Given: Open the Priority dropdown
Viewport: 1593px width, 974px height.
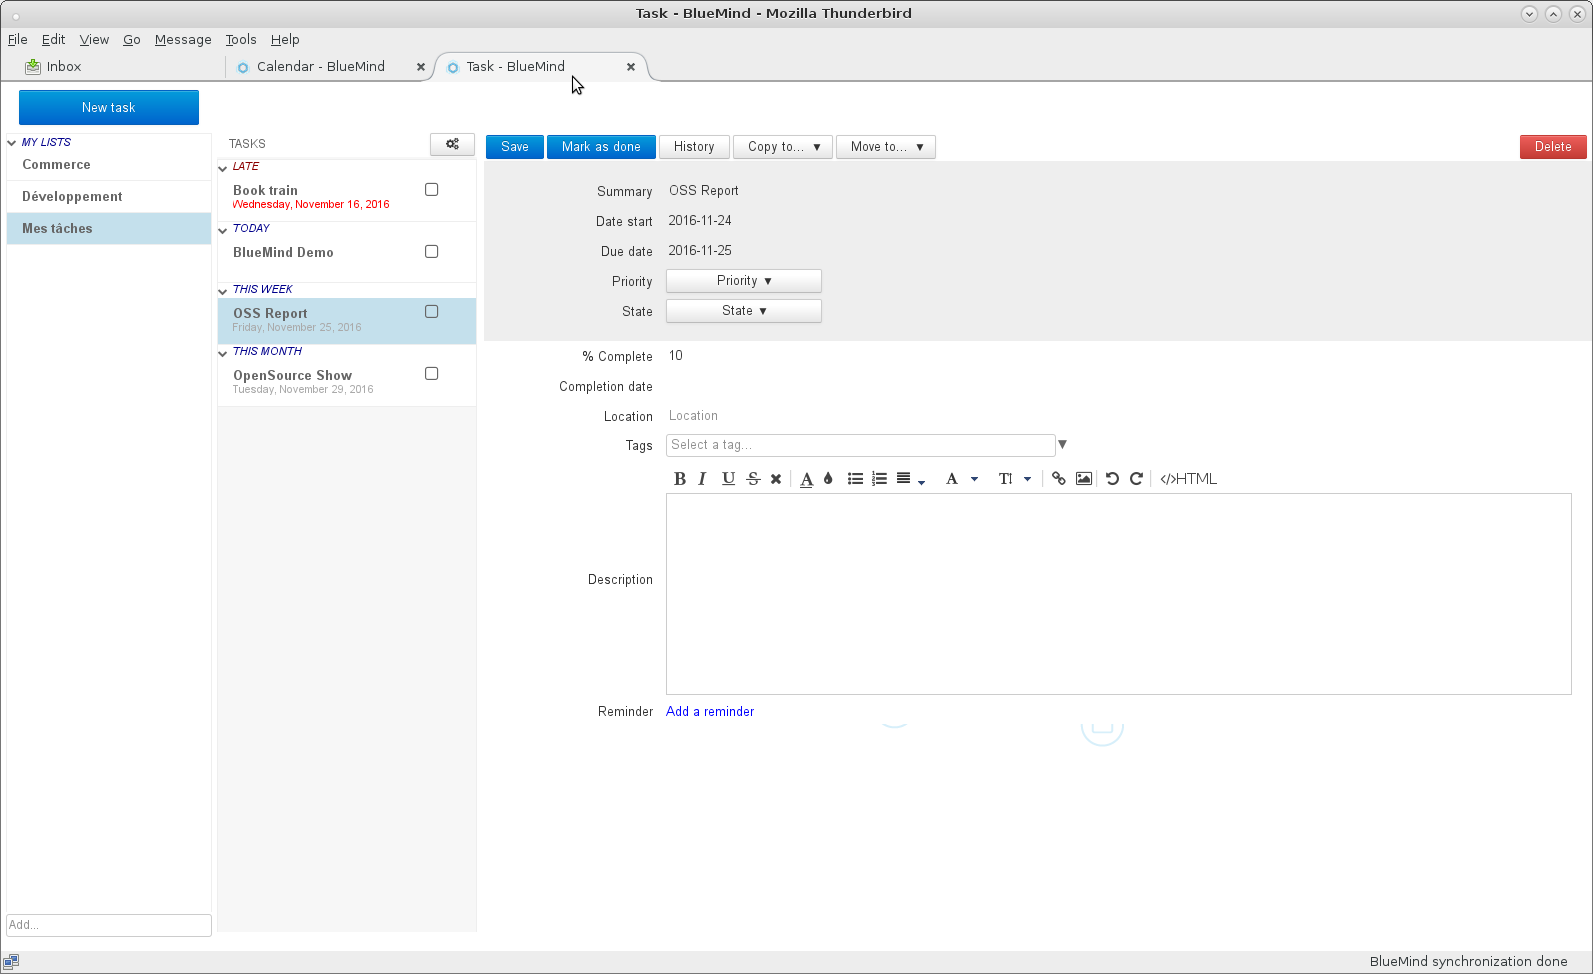Looking at the screenshot, I should click(744, 281).
